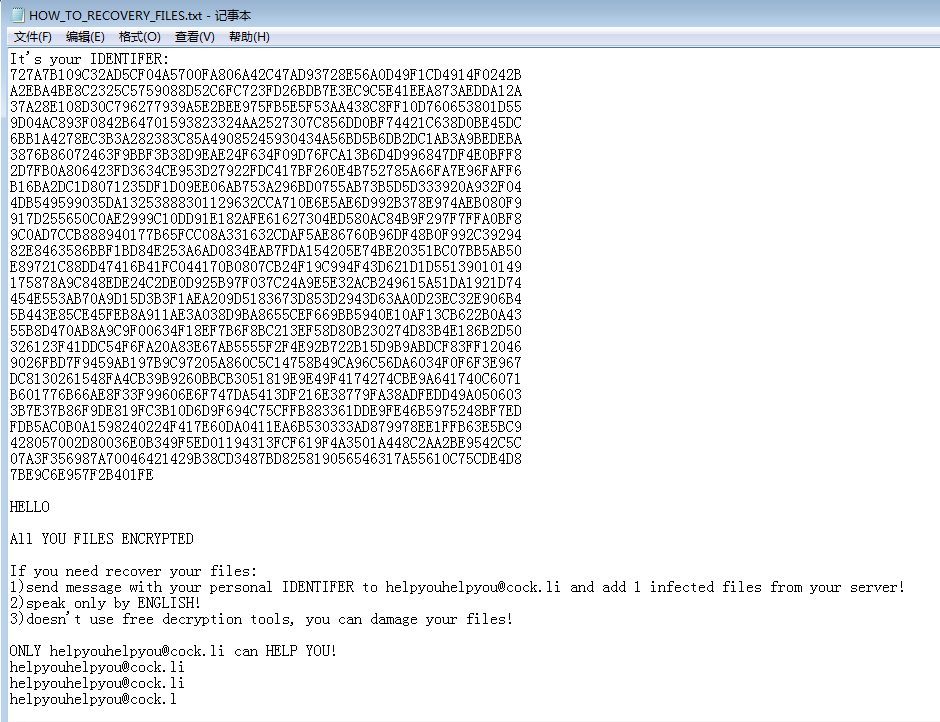
Task: Click the "2)speak only by ENGLISH!" line
Action: pos(105,603)
